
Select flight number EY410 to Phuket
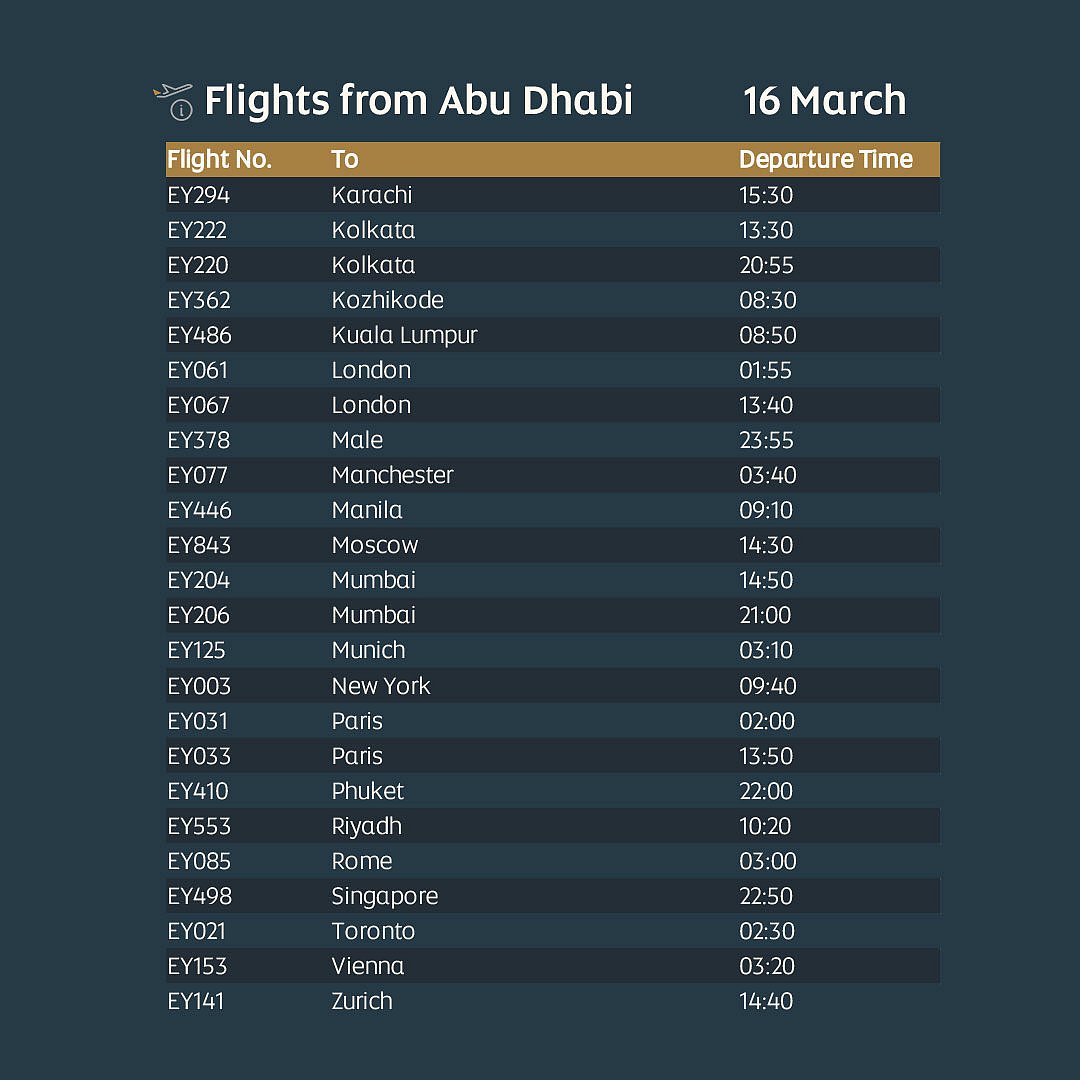pyautogui.click(x=198, y=791)
